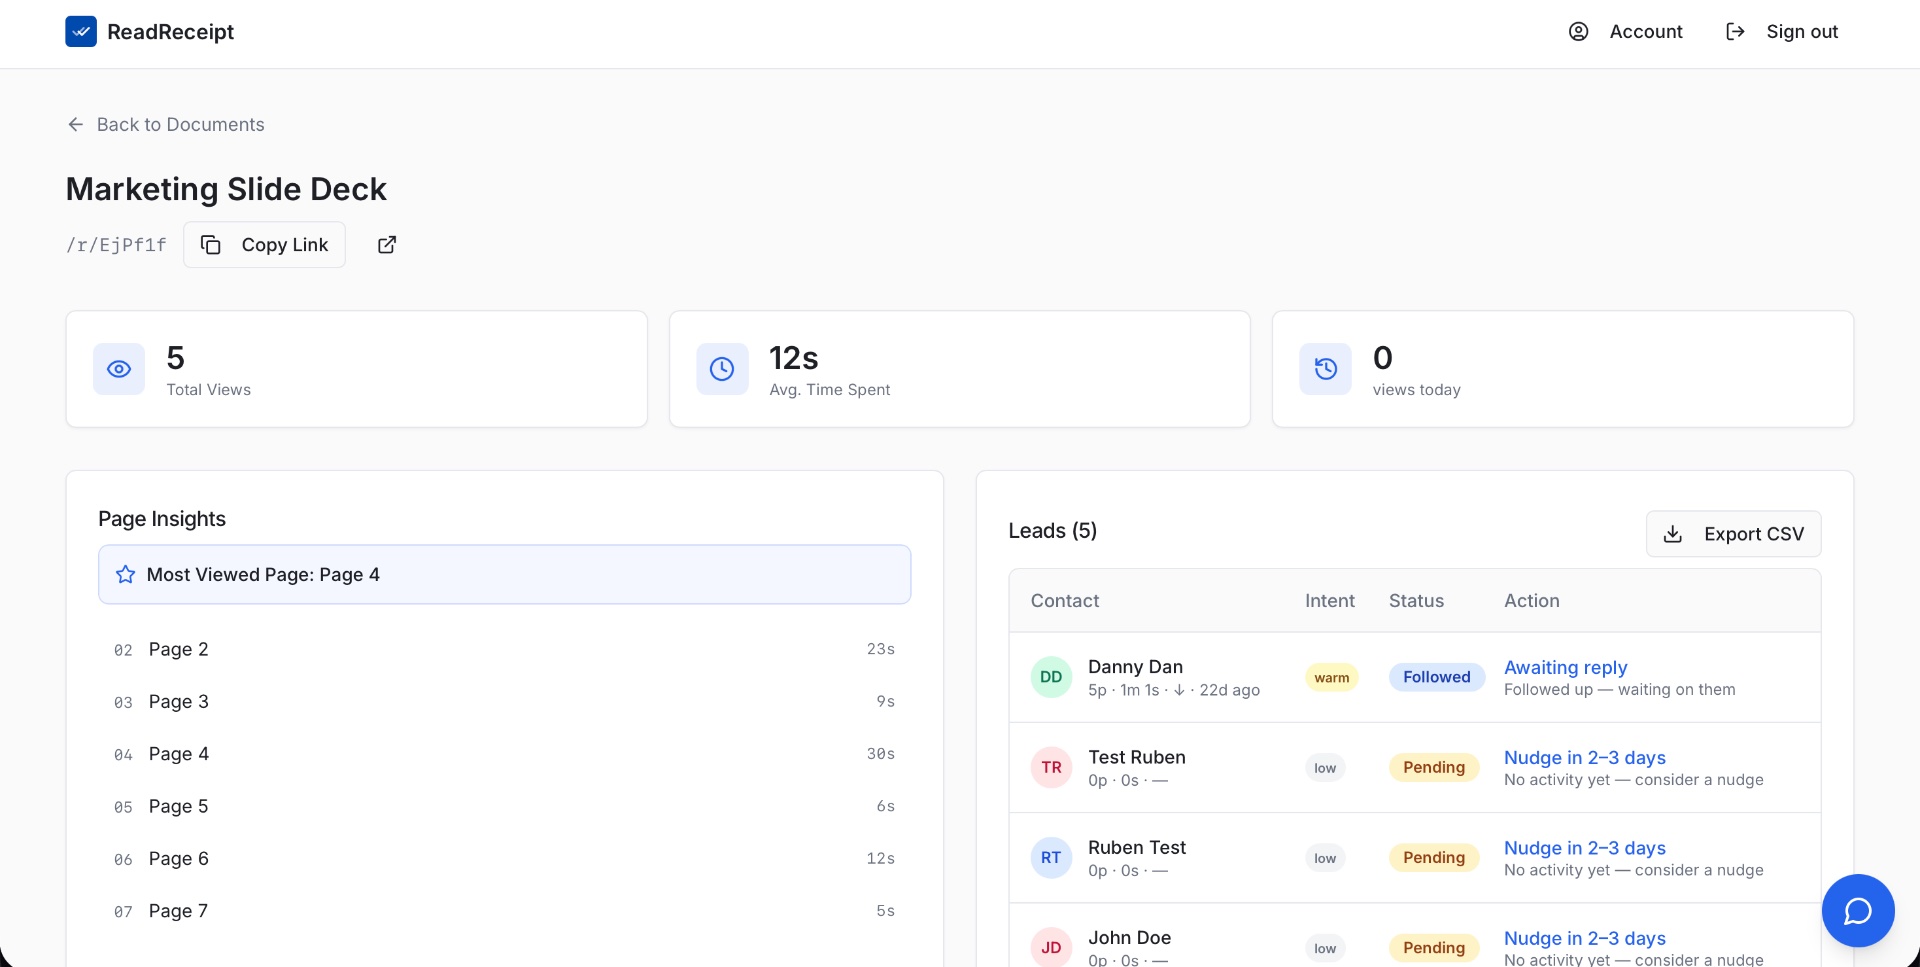Viewport: 1920px width, 967px height.
Task: Open the Danny Dan contact
Action: (1135, 667)
